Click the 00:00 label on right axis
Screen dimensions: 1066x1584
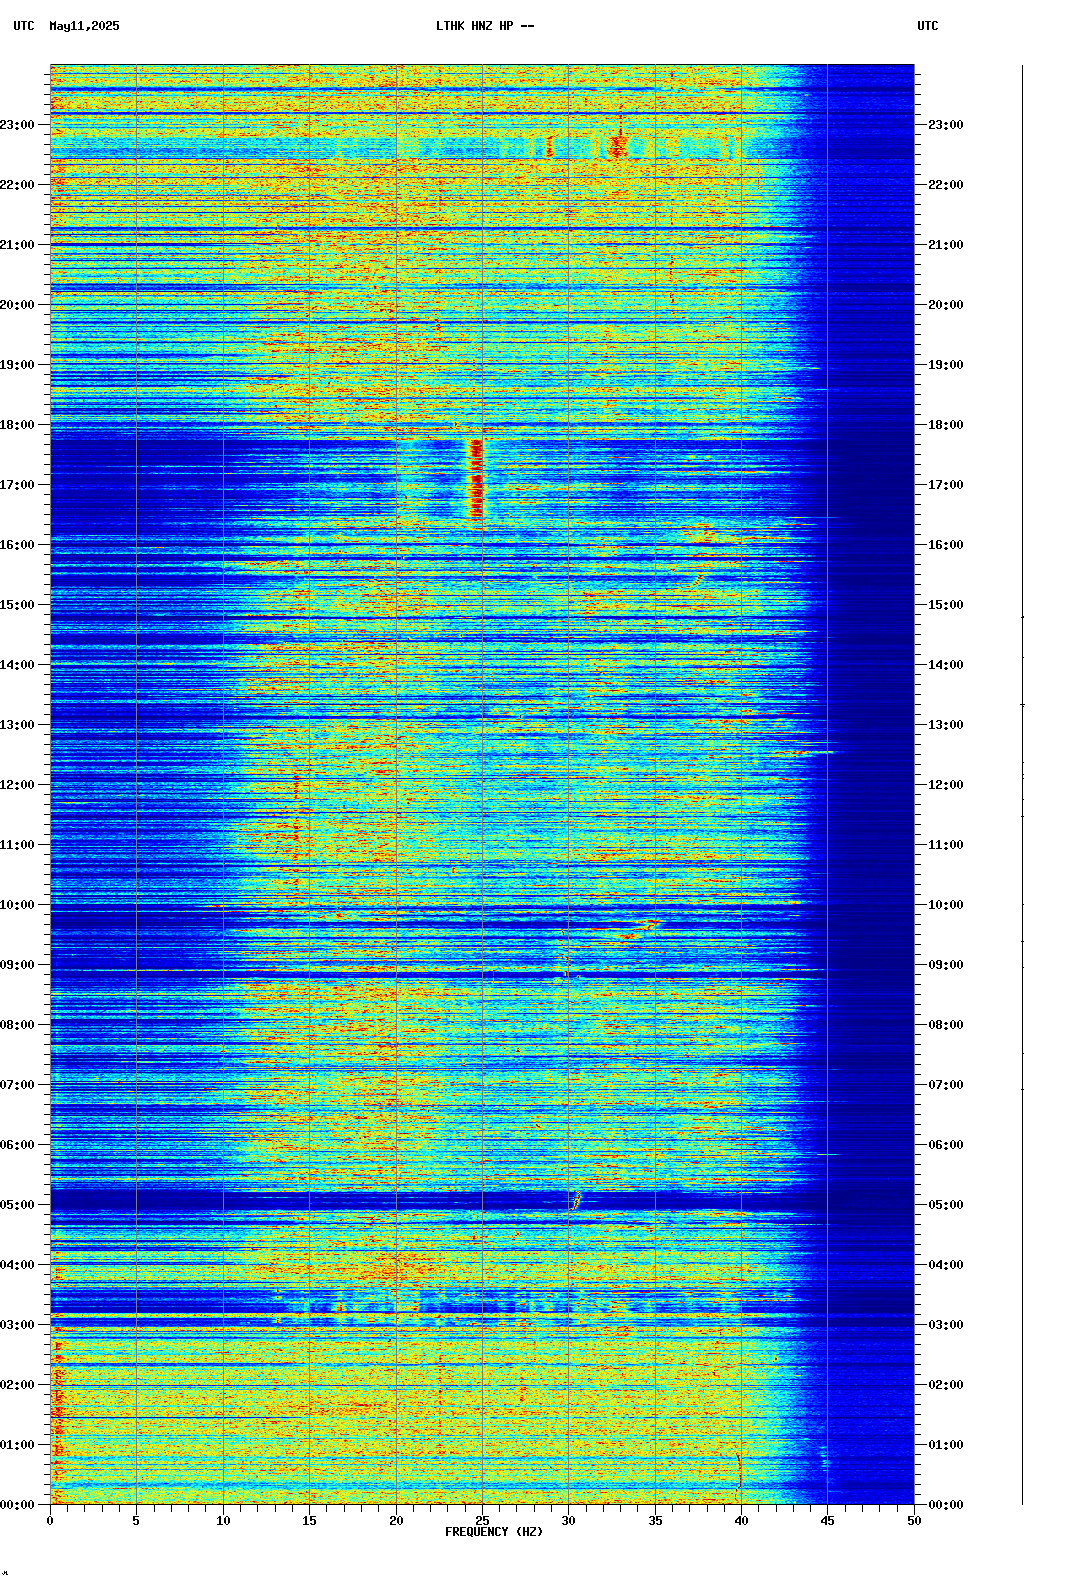point(946,1505)
